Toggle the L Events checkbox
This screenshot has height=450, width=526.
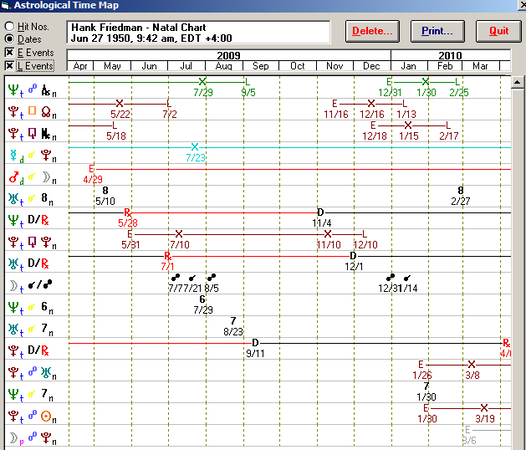[9, 66]
